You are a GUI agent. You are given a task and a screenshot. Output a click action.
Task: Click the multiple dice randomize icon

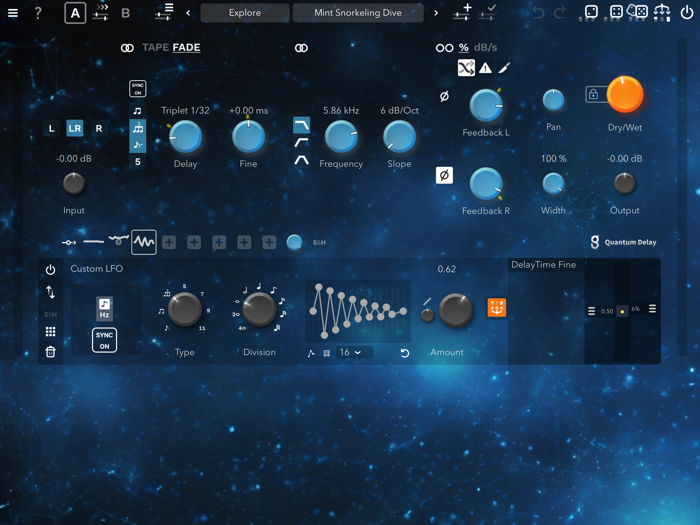point(638,11)
